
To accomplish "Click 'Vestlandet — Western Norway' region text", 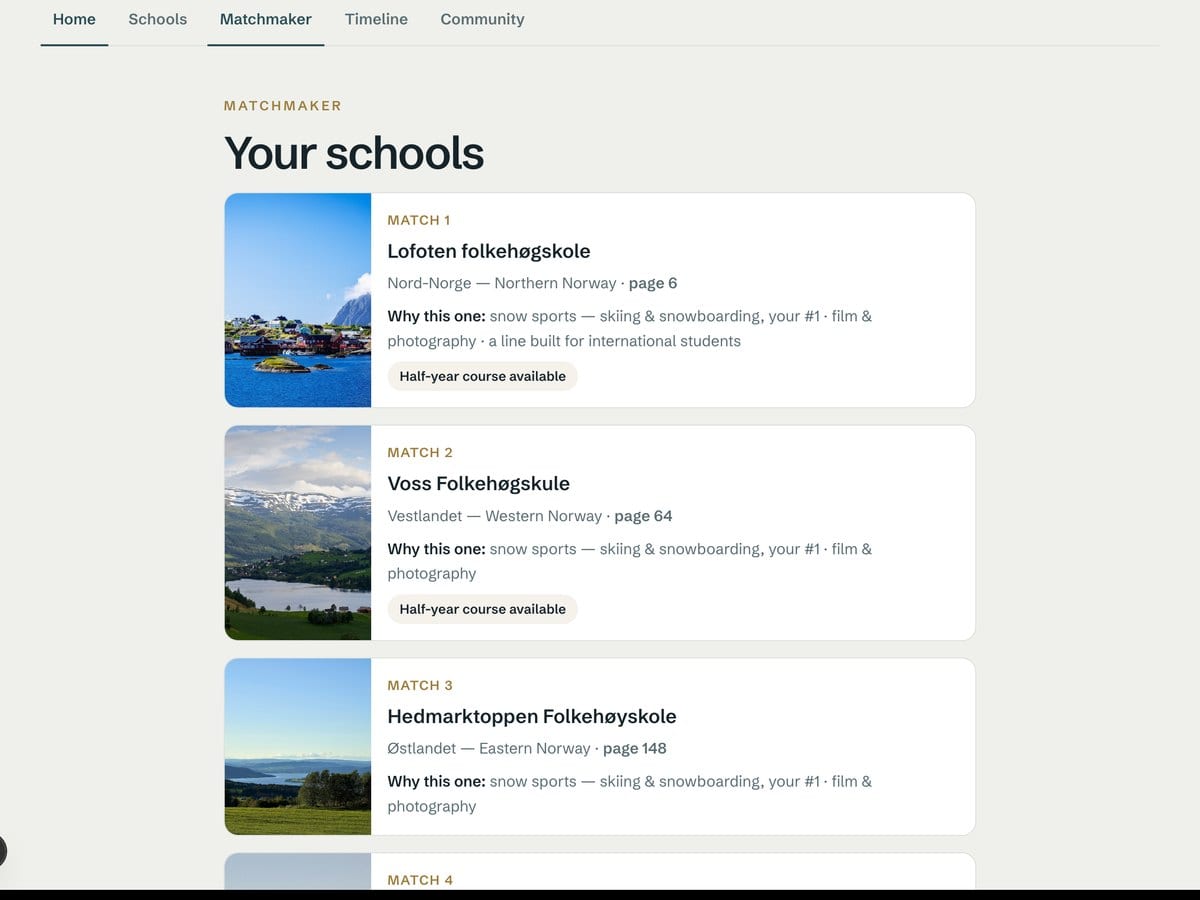I will coord(495,516).
